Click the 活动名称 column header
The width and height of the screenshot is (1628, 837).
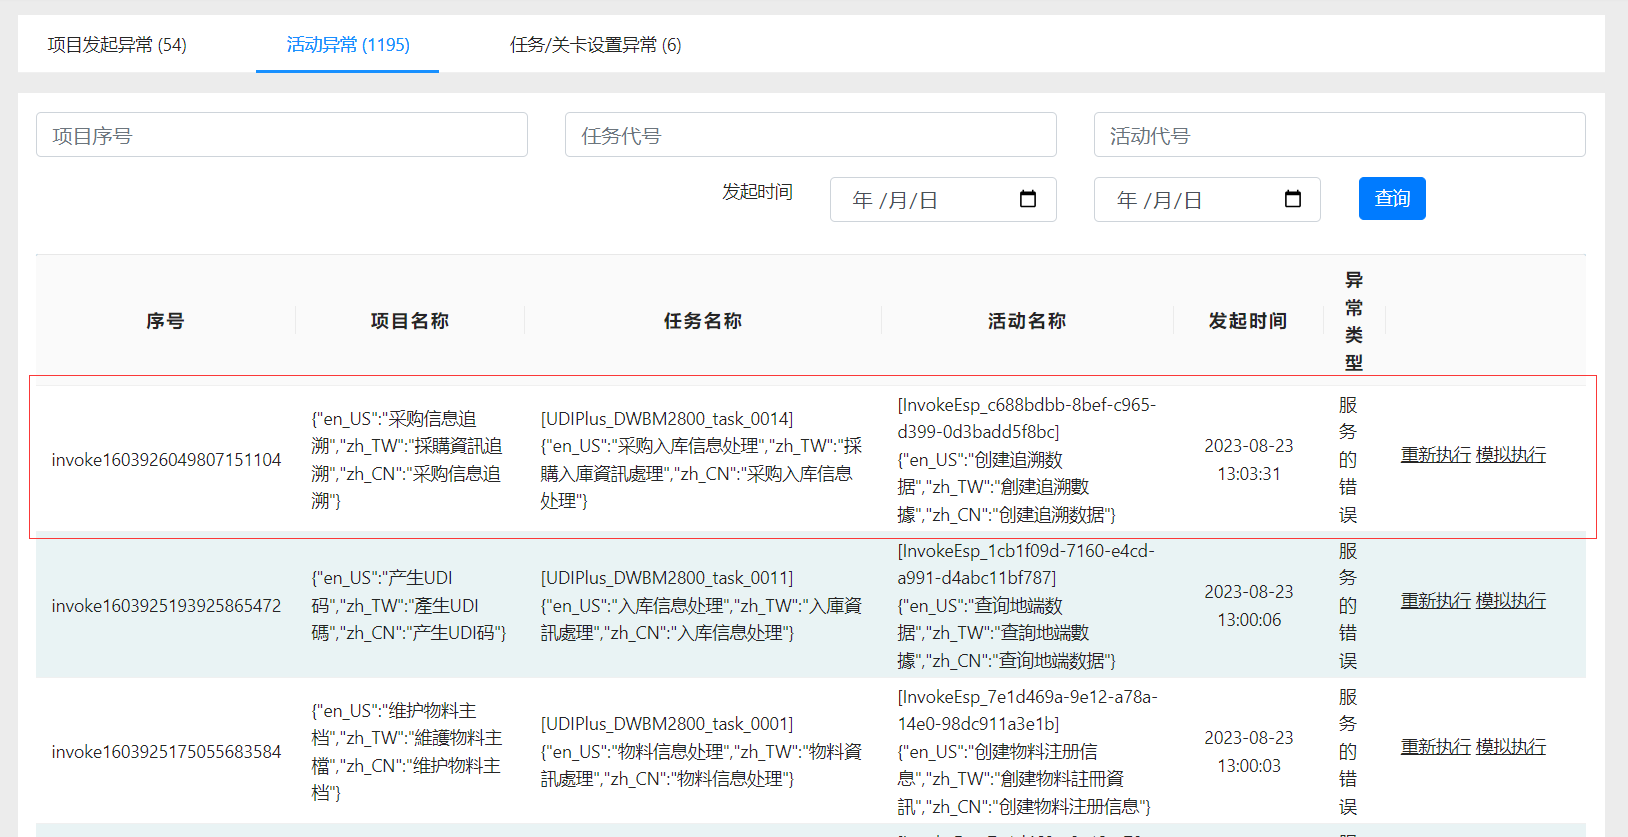click(1027, 321)
